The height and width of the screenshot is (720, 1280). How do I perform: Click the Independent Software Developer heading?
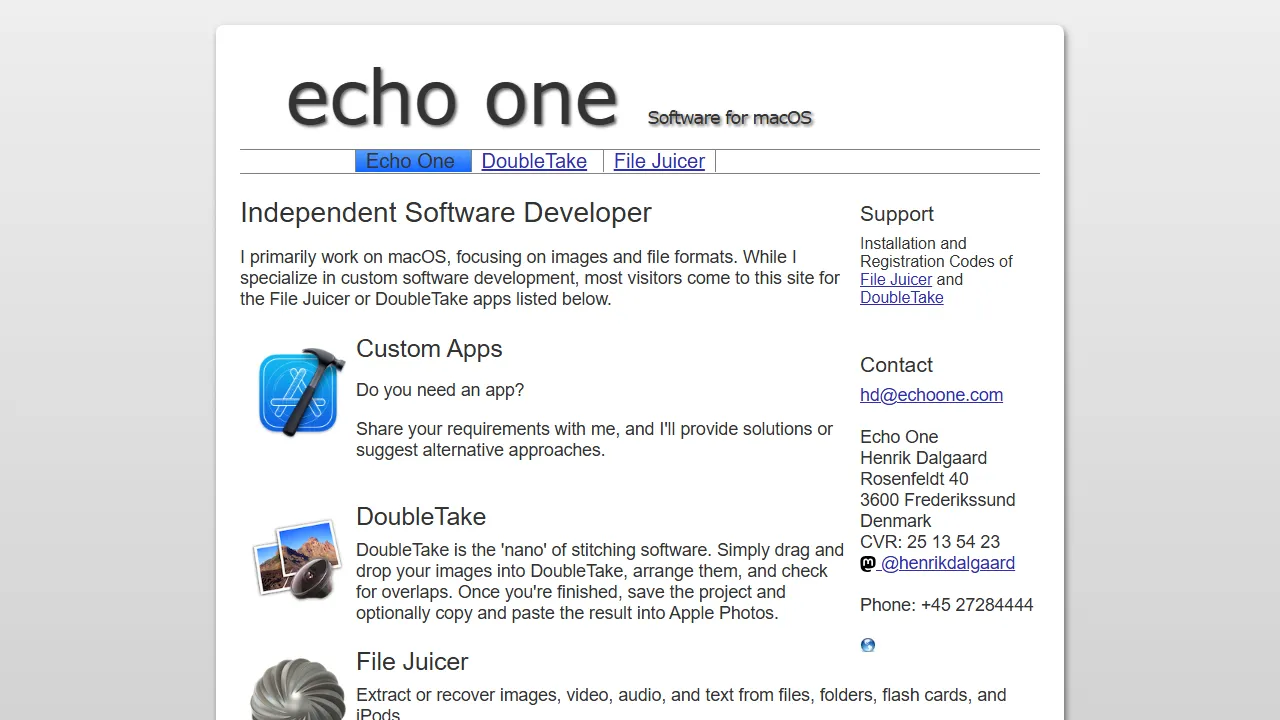pyautogui.click(x=446, y=212)
